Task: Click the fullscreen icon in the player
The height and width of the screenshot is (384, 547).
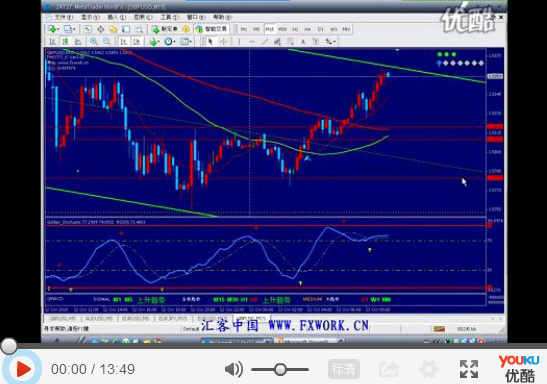Action: click(x=469, y=369)
